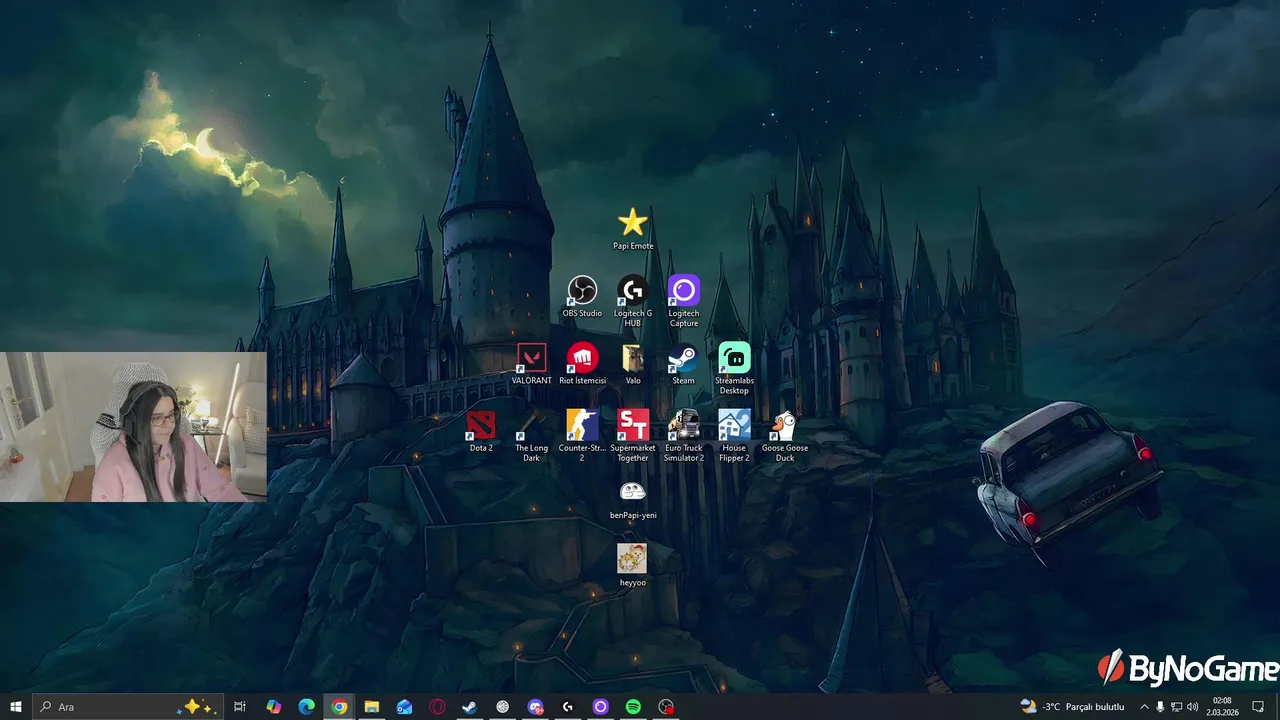1280x720 pixels.
Task: Open the taskbar app with 9+ badge
Action: click(535, 707)
